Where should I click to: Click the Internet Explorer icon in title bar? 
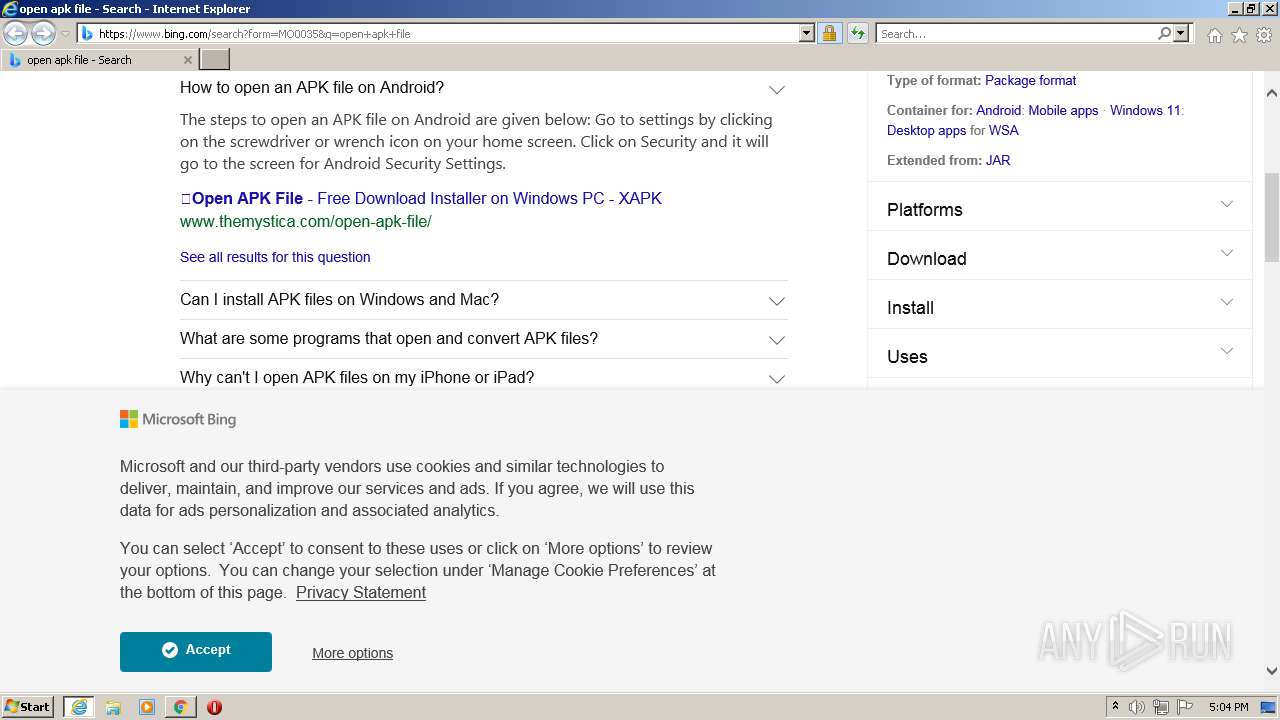pos(9,9)
